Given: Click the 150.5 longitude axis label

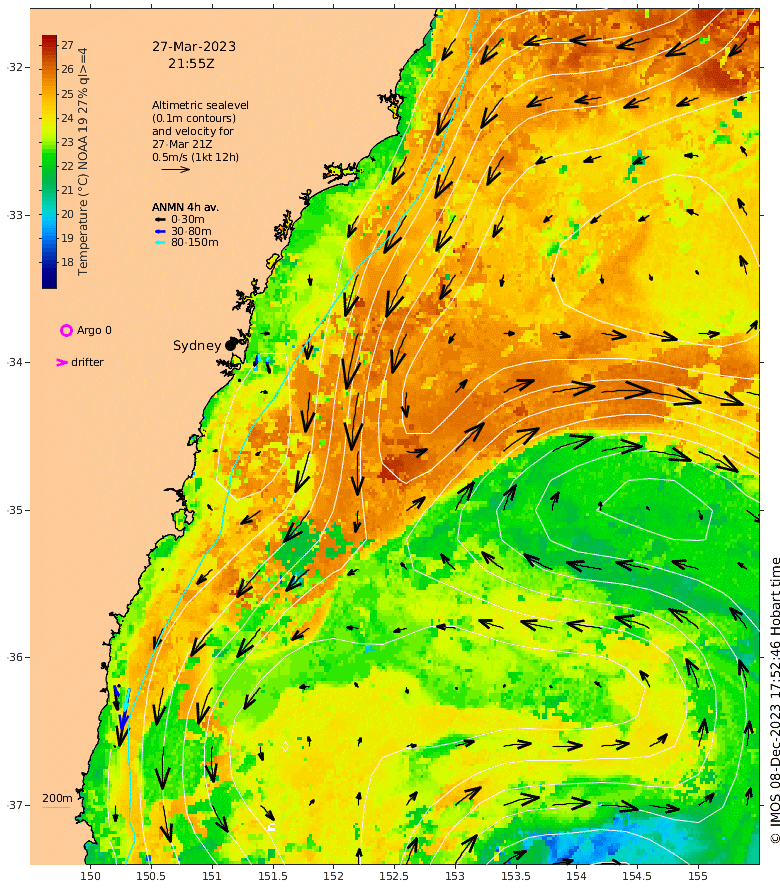Looking at the screenshot, I should pyautogui.click(x=151, y=876).
